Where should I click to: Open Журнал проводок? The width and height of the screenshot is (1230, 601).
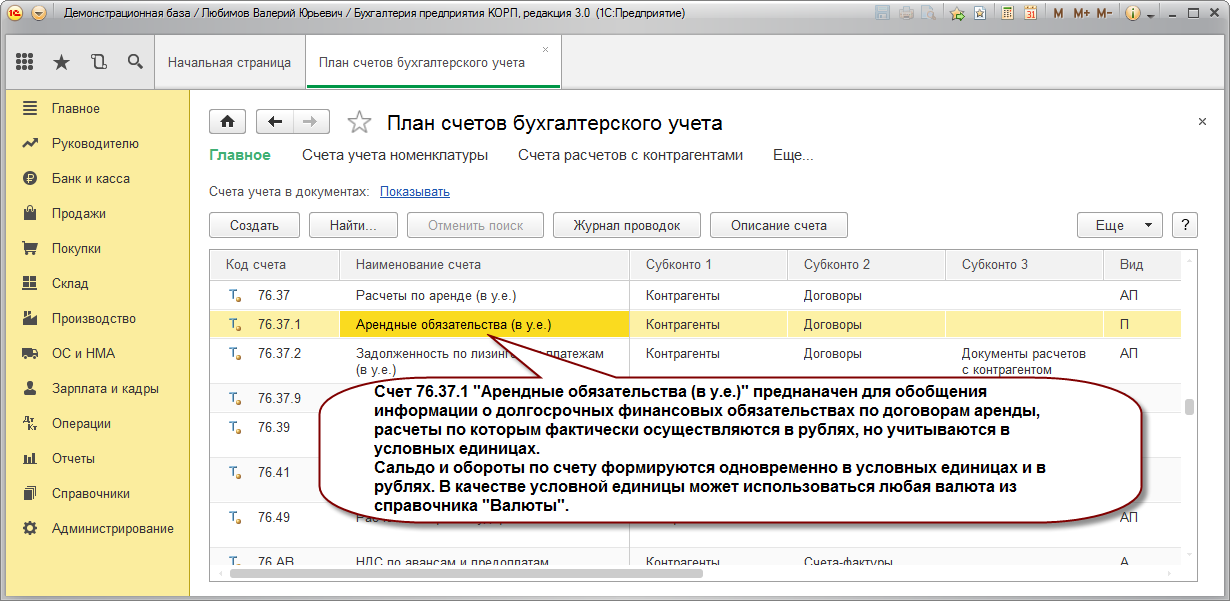(x=627, y=225)
